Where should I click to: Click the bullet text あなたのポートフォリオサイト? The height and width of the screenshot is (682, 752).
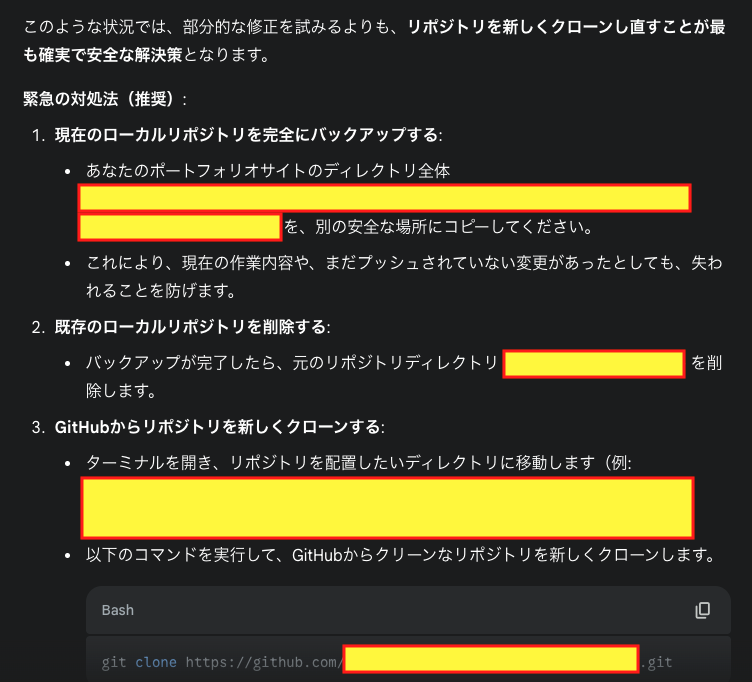tap(268, 171)
